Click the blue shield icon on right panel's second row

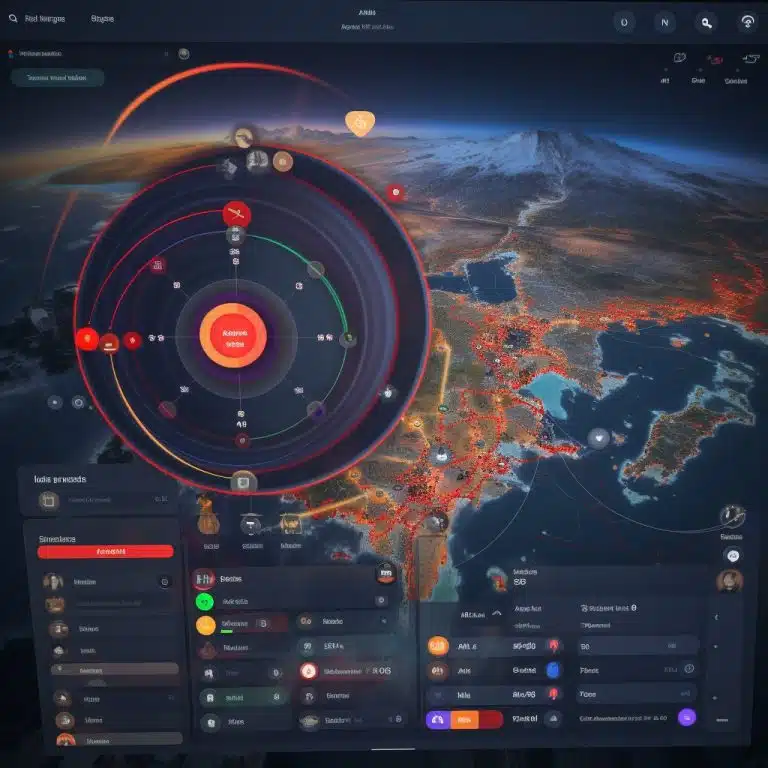553,670
